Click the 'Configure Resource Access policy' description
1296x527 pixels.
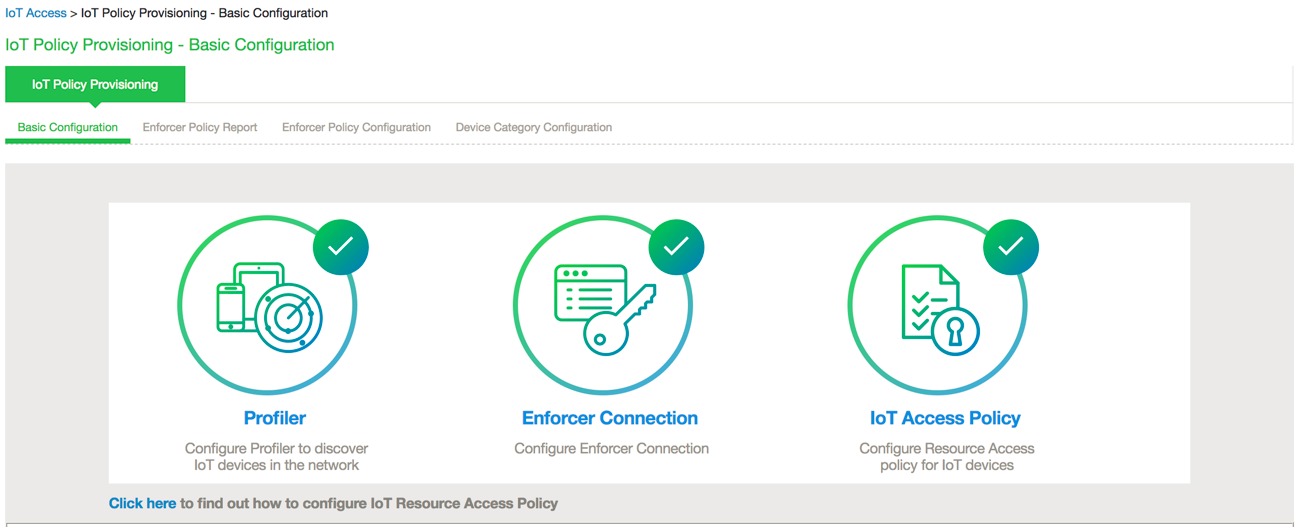pos(947,457)
